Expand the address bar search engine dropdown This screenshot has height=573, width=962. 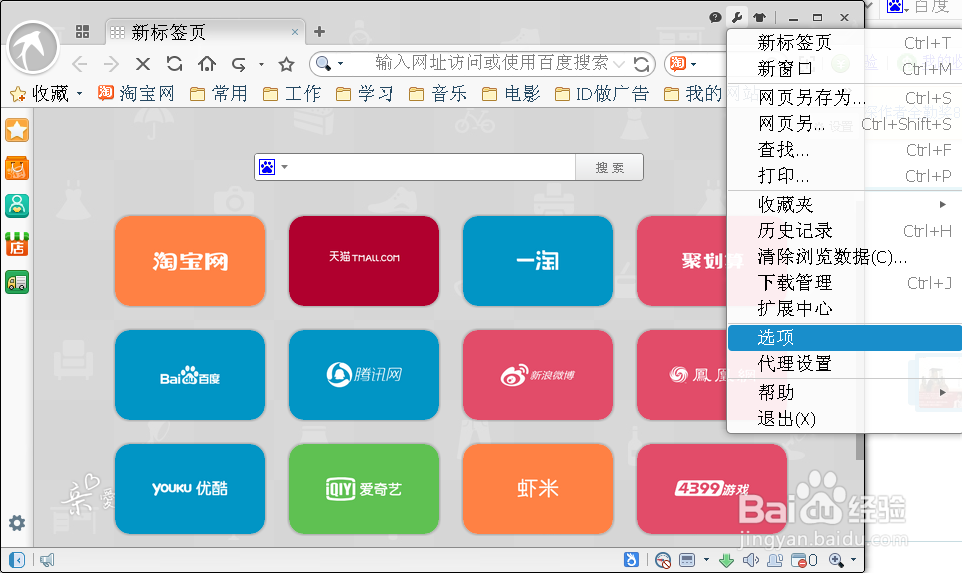(x=341, y=63)
